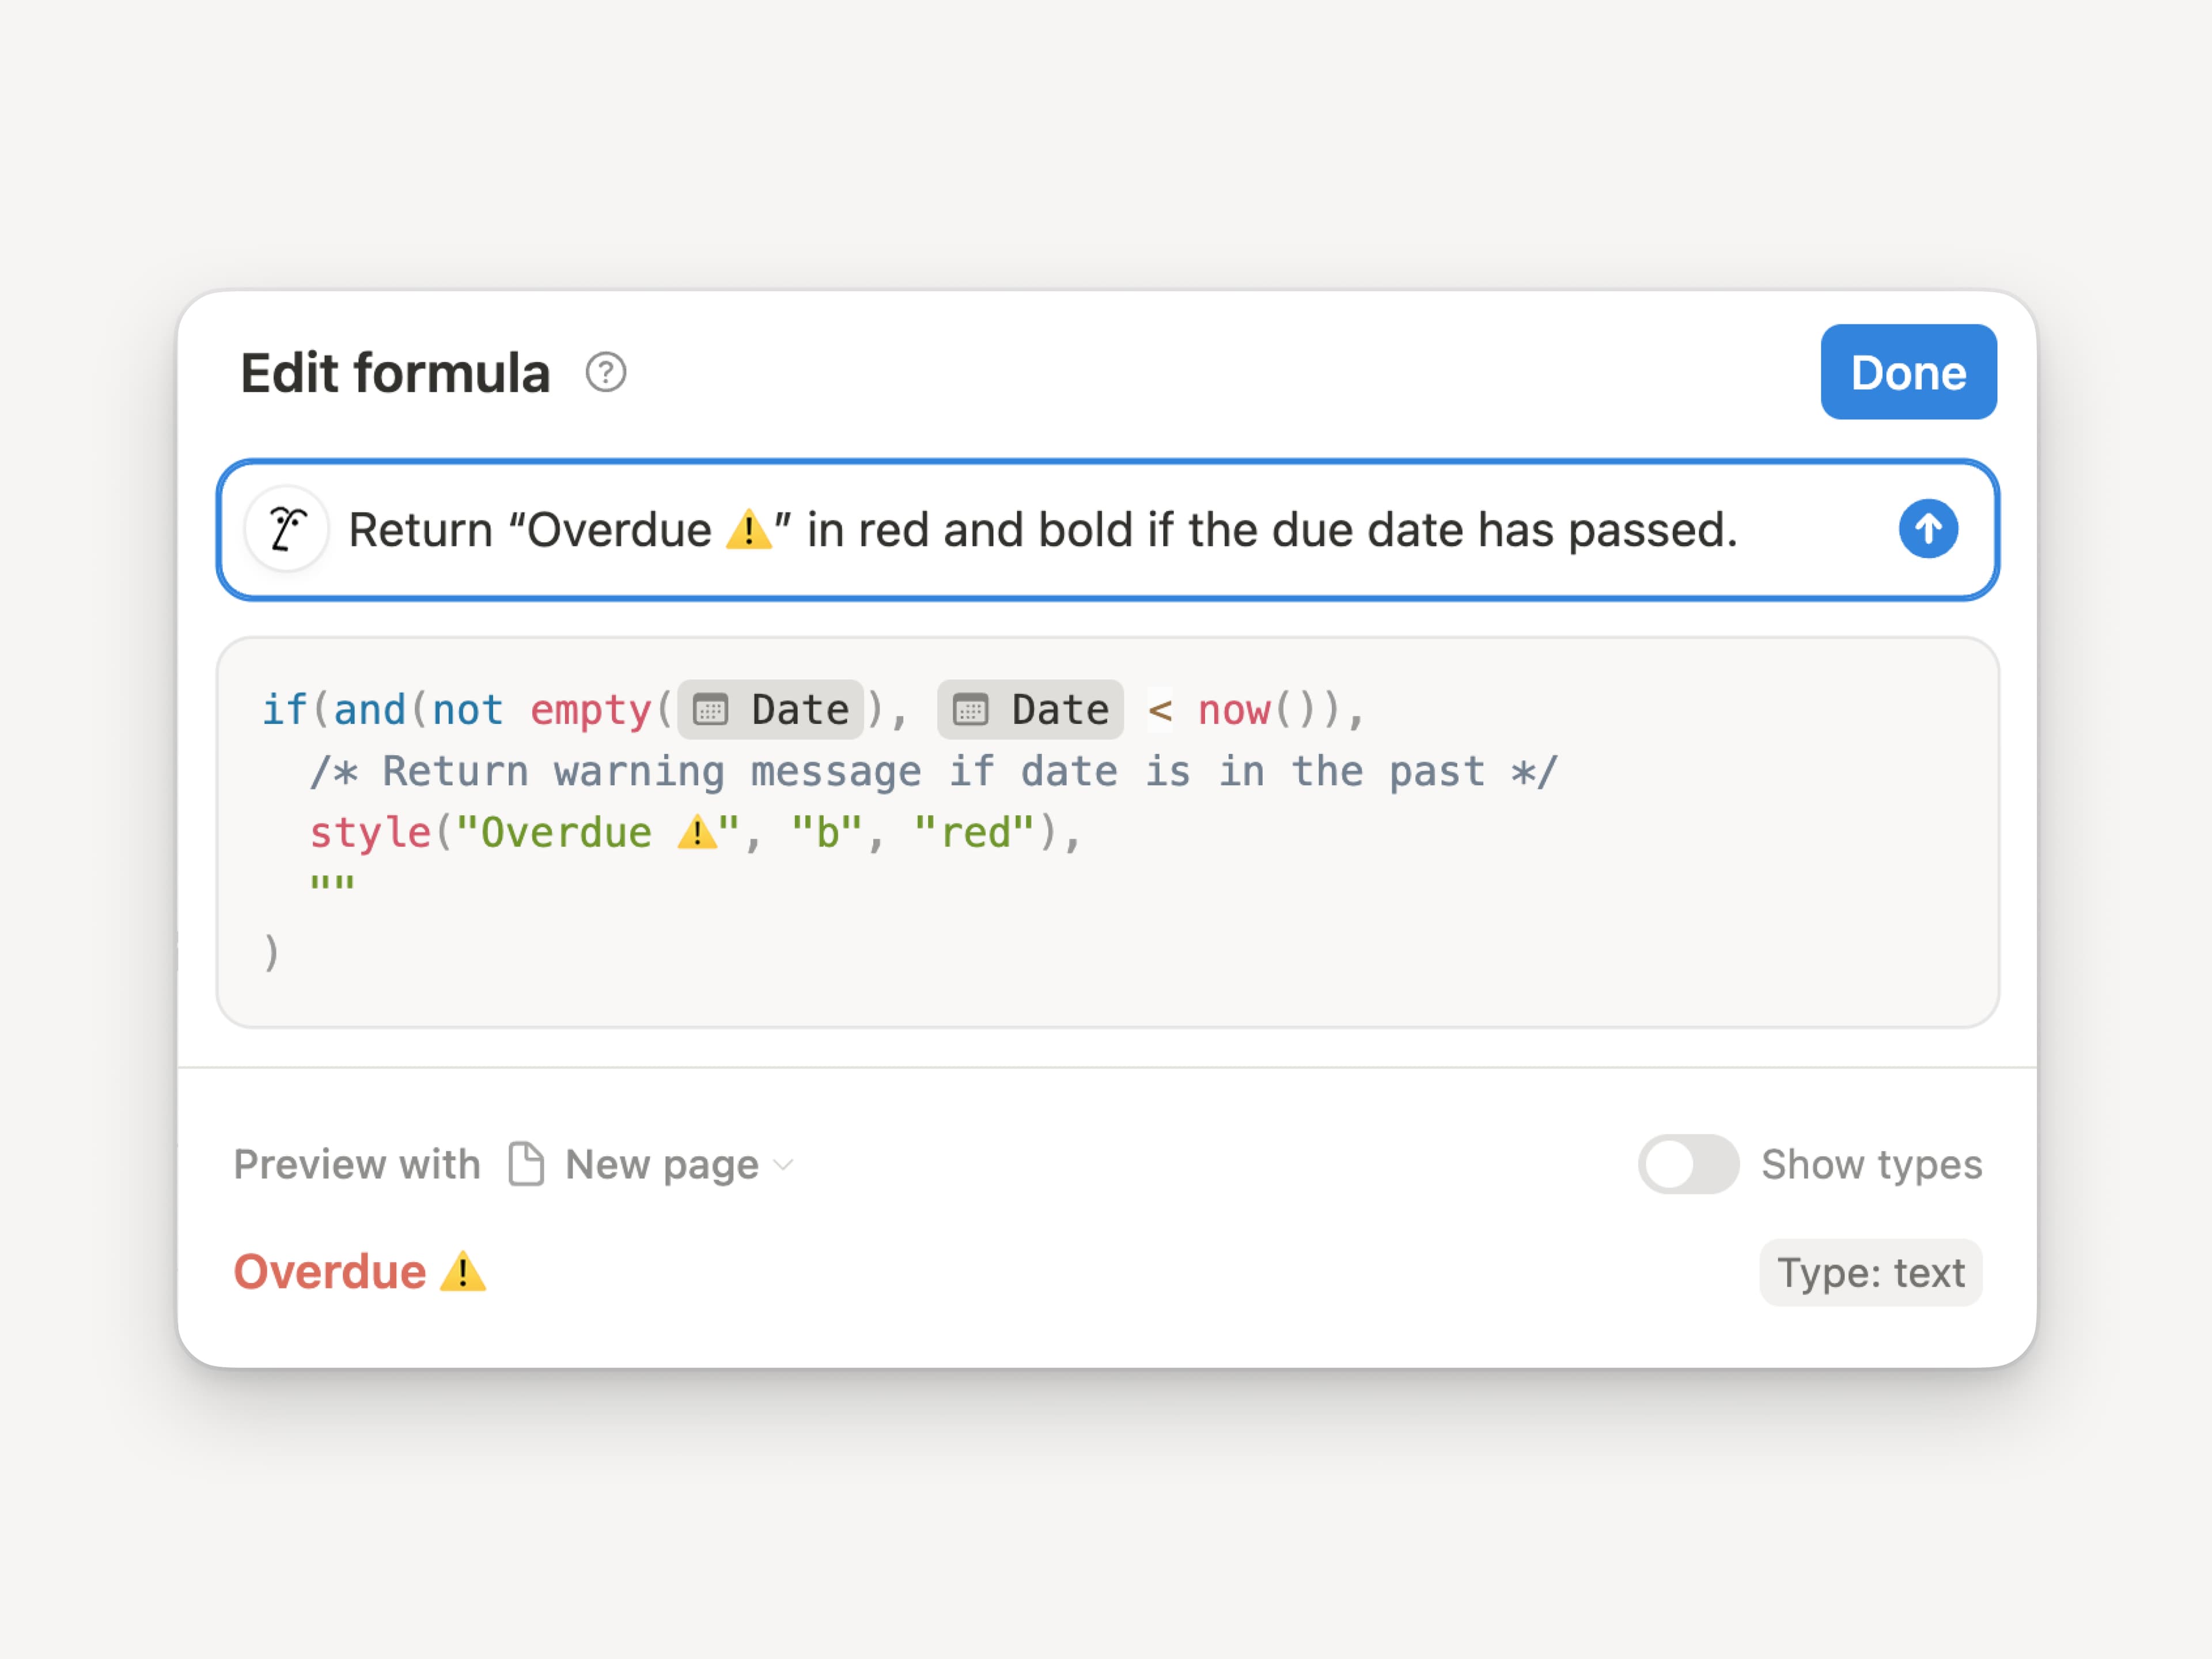Submit the AI prompt with the arrow button
This screenshot has height=1659, width=2212.
(1928, 529)
